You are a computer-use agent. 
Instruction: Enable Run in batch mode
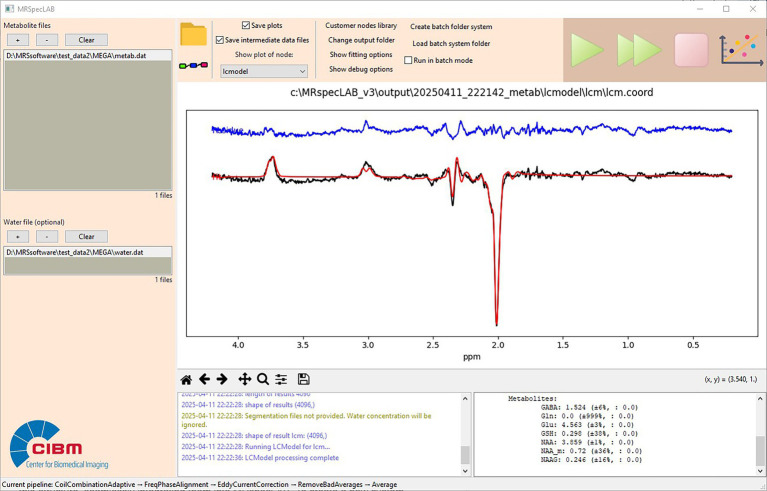(408, 60)
